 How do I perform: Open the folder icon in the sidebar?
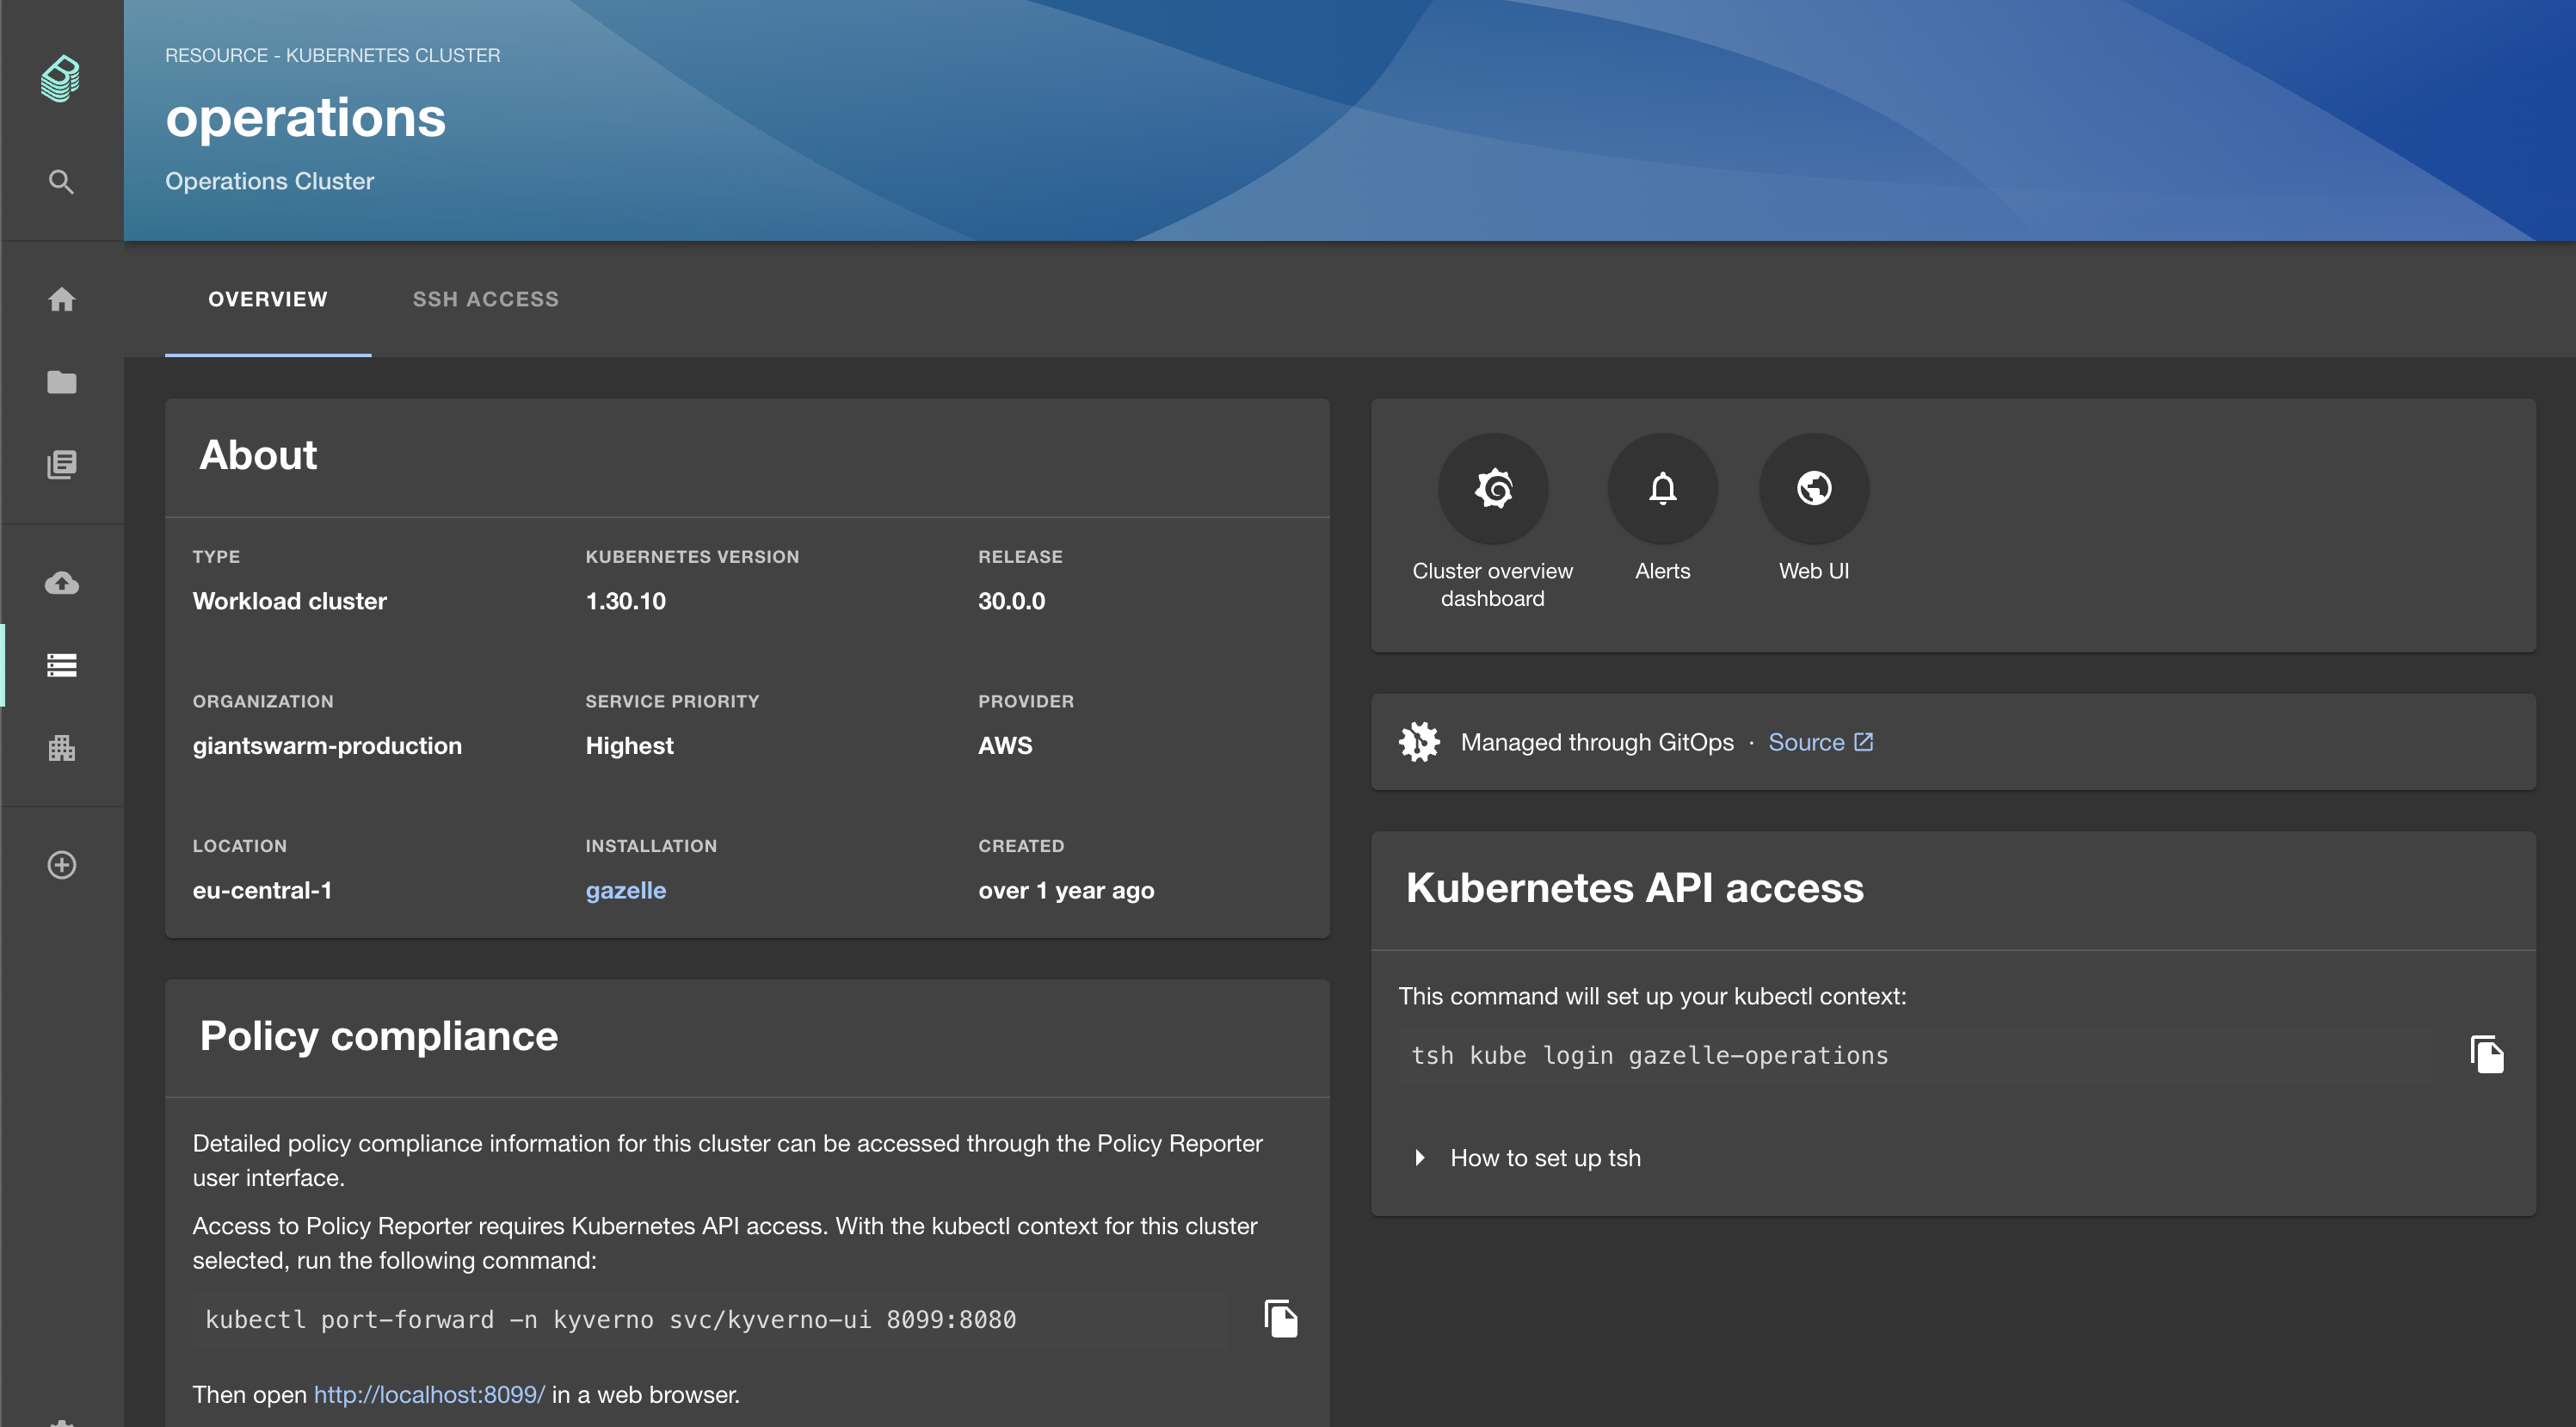coord(61,382)
